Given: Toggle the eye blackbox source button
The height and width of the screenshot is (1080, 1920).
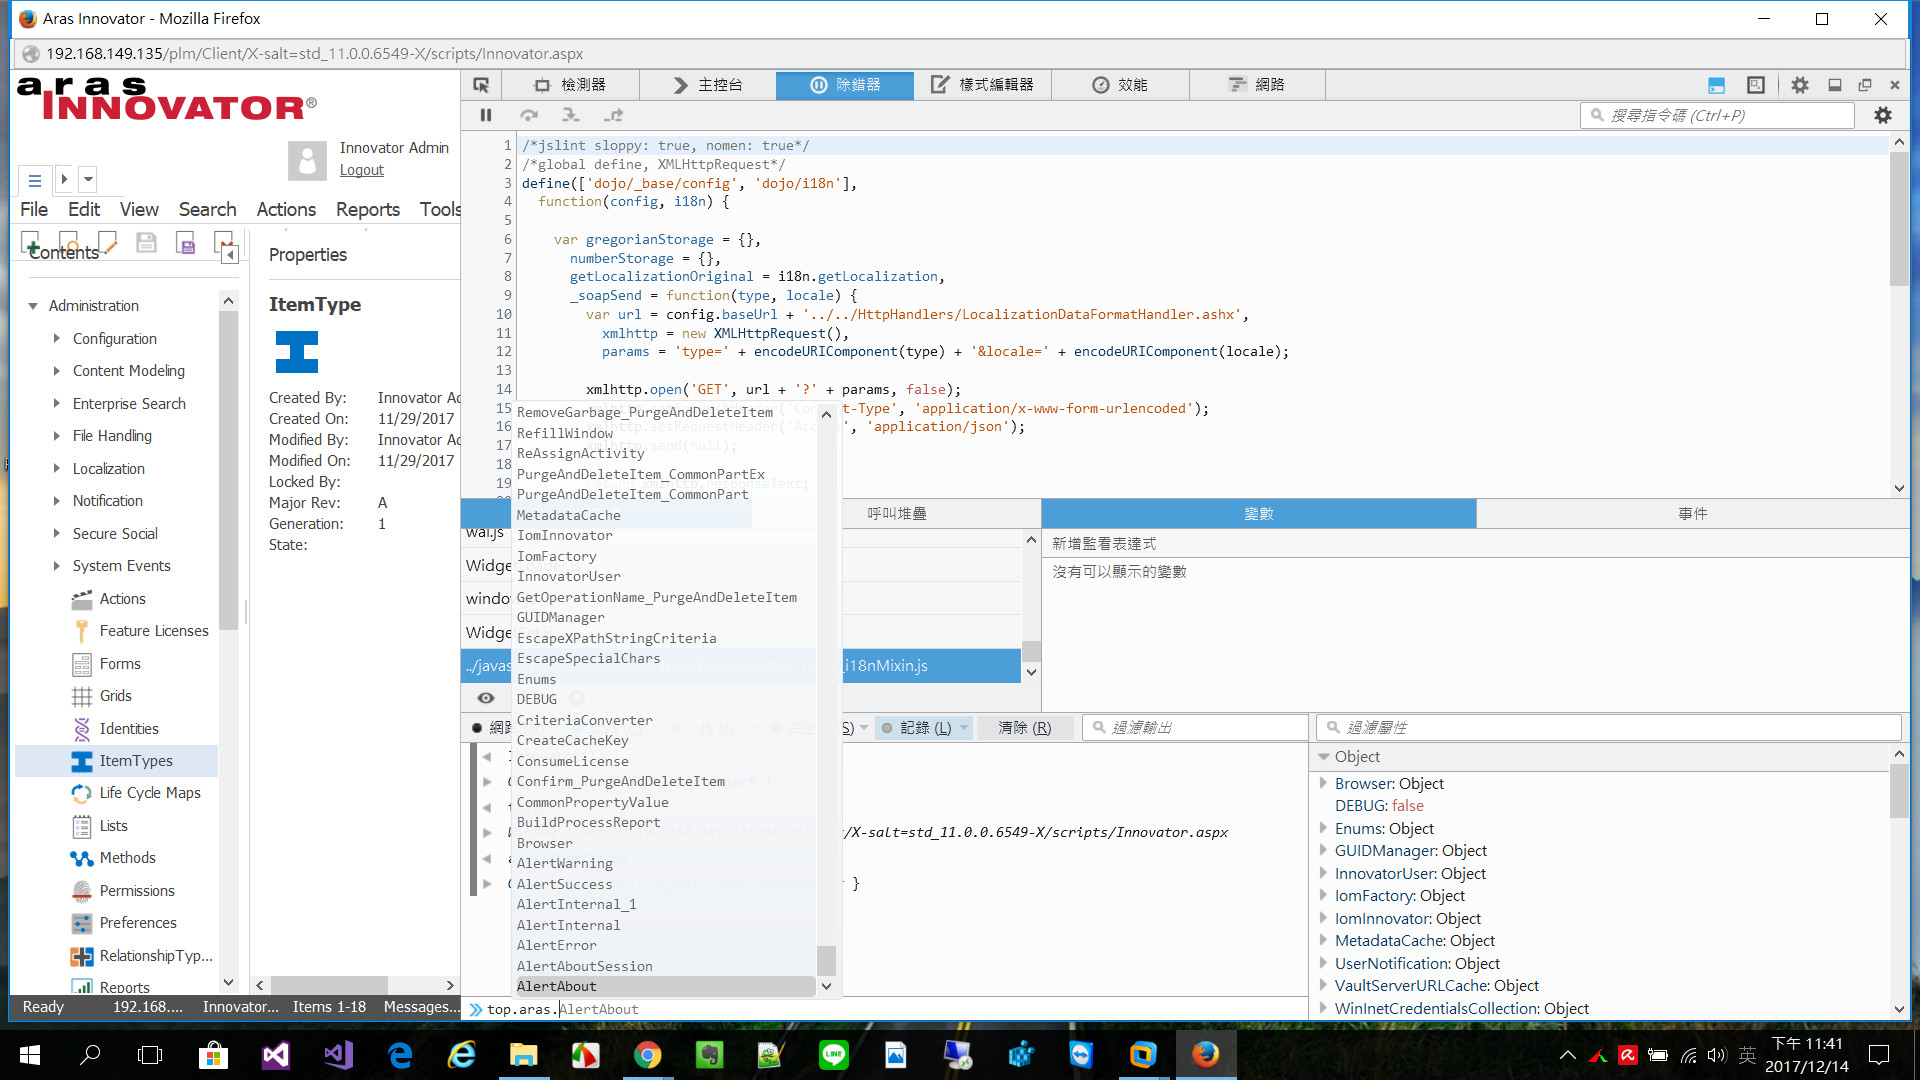Looking at the screenshot, I should tap(486, 698).
